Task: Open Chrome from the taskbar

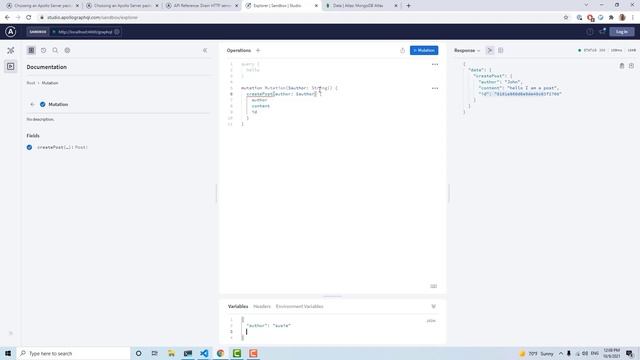Action: 220,353
